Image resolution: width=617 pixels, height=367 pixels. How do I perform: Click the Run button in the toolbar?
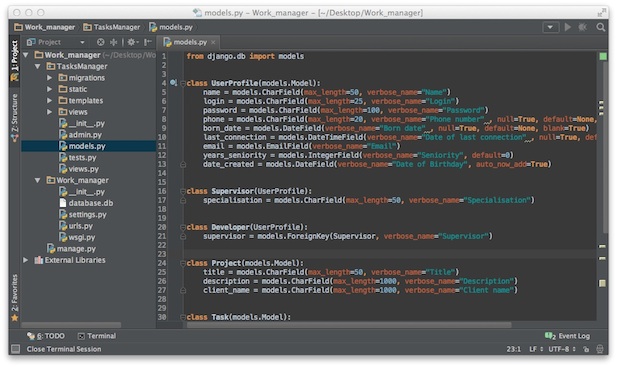click(x=567, y=27)
